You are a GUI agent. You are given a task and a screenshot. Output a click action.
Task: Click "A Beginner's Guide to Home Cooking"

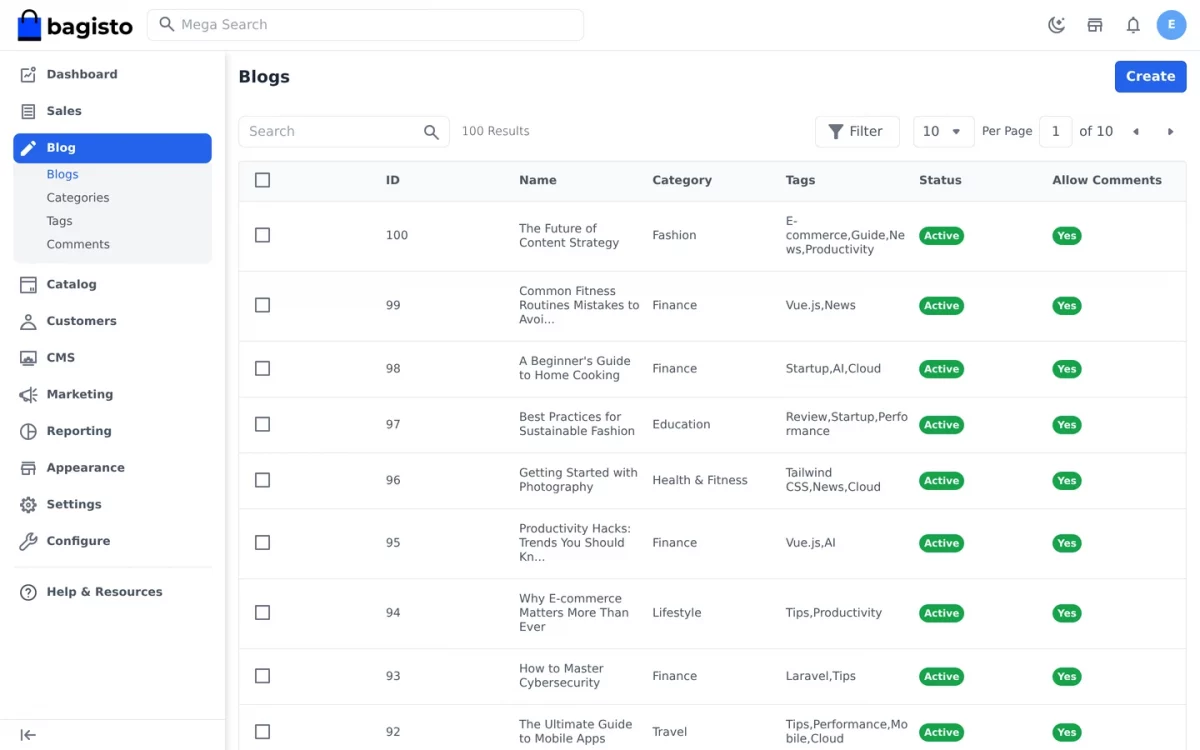[x=575, y=368]
